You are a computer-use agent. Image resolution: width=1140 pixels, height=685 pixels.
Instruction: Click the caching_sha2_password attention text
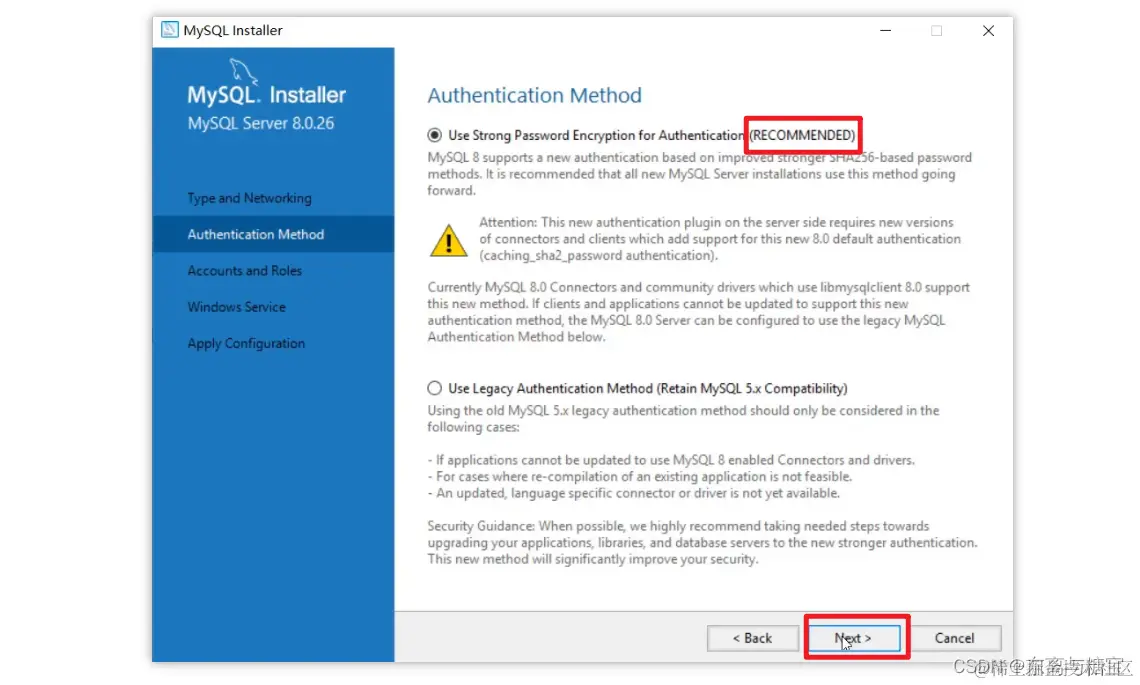point(720,239)
